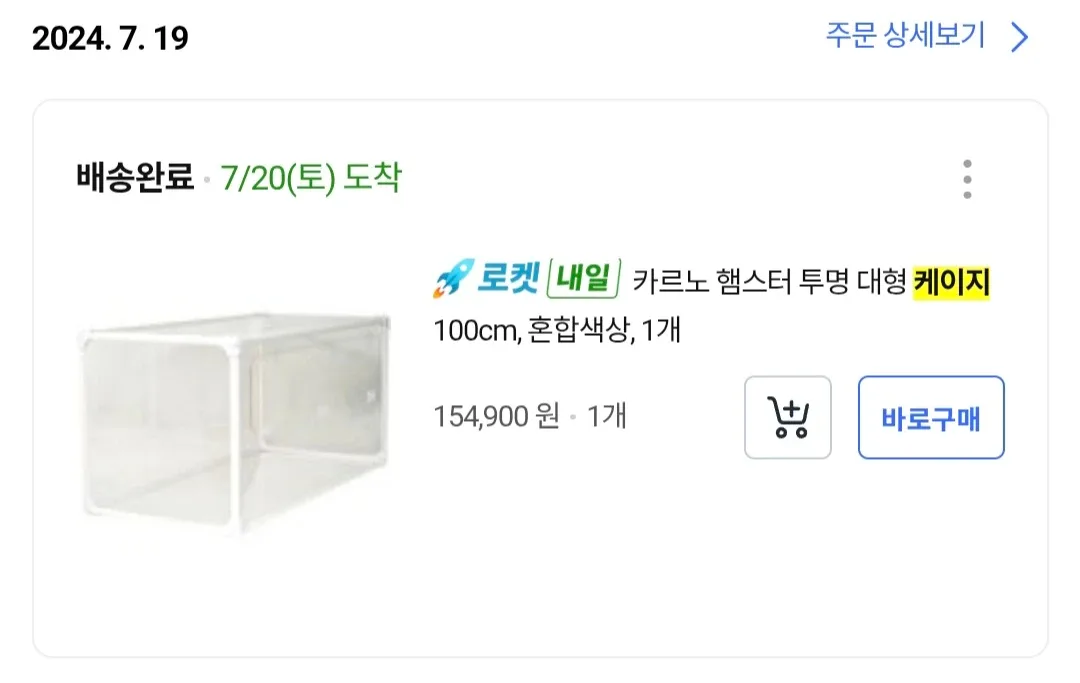The width and height of the screenshot is (1080, 683).
Task: Click the 7/20(토) 도착 arrival date
Action: pyautogui.click(x=311, y=179)
